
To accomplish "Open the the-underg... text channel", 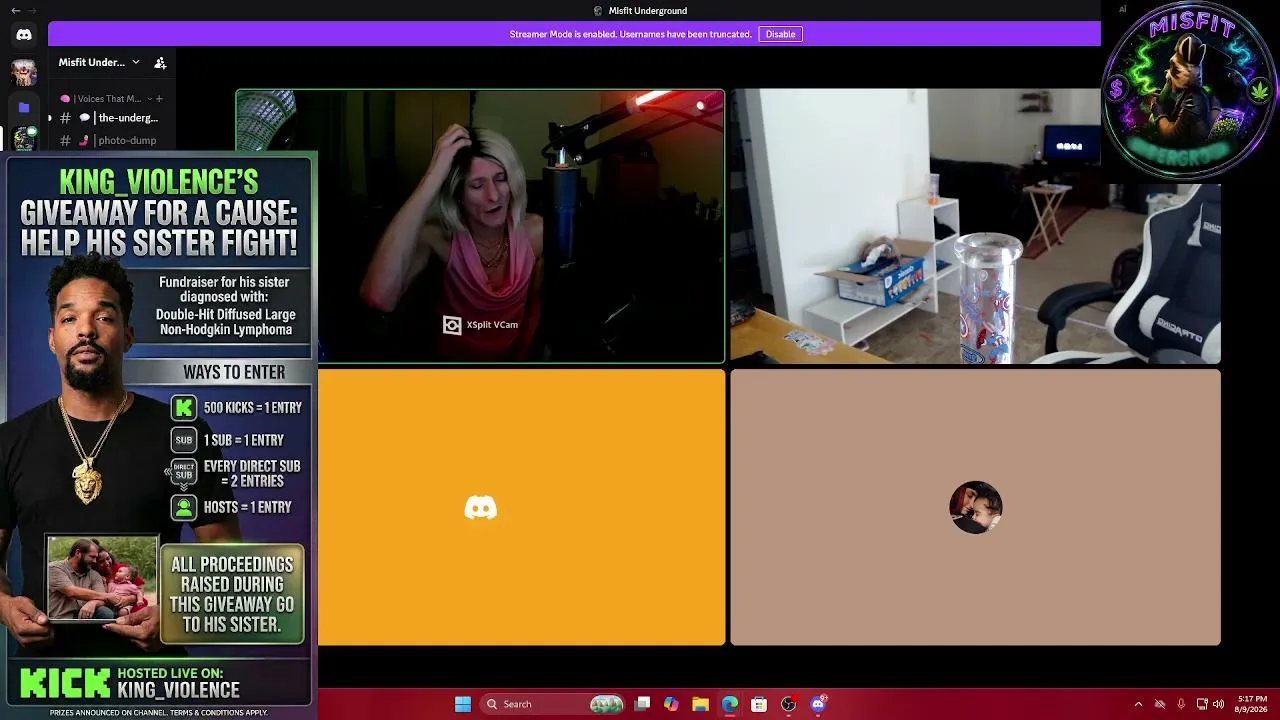I will click(110, 118).
